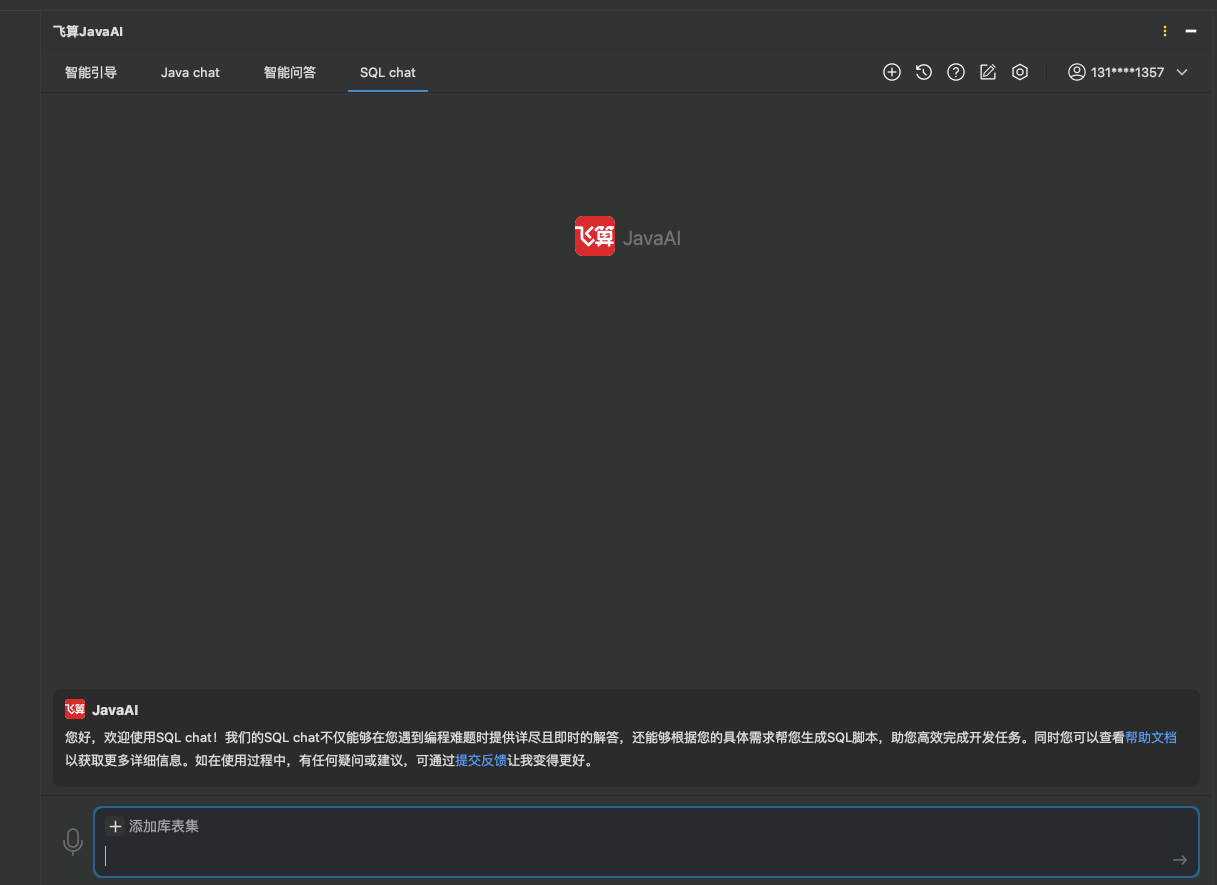
Task: Click the user account avatar icon
Action: 1077,72
